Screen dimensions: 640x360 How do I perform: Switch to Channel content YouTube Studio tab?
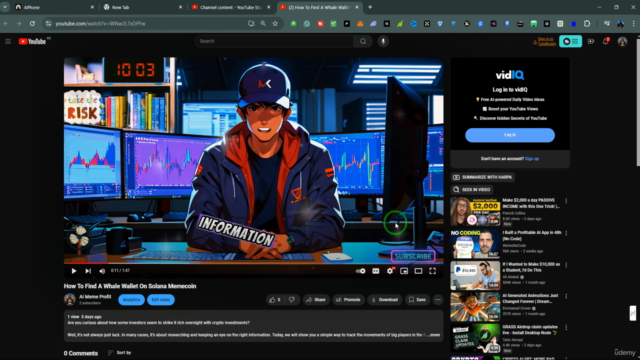pyautogui.click(x=231, y=7)
